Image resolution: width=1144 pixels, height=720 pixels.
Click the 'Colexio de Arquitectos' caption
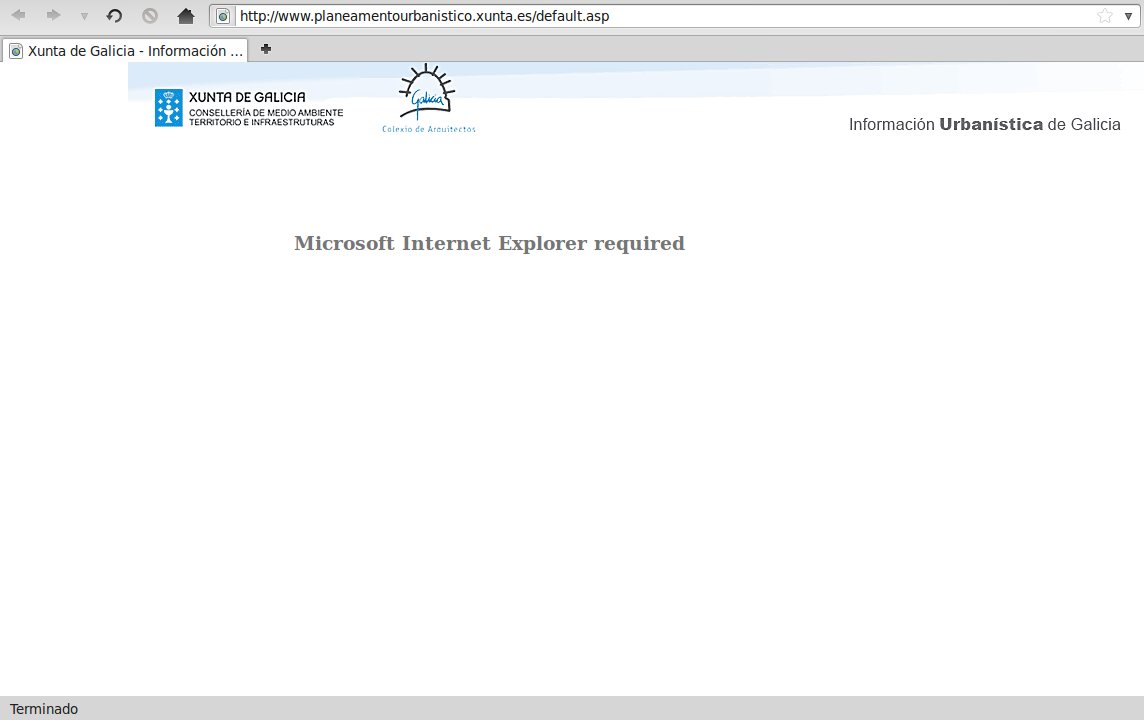coord(429,129)
